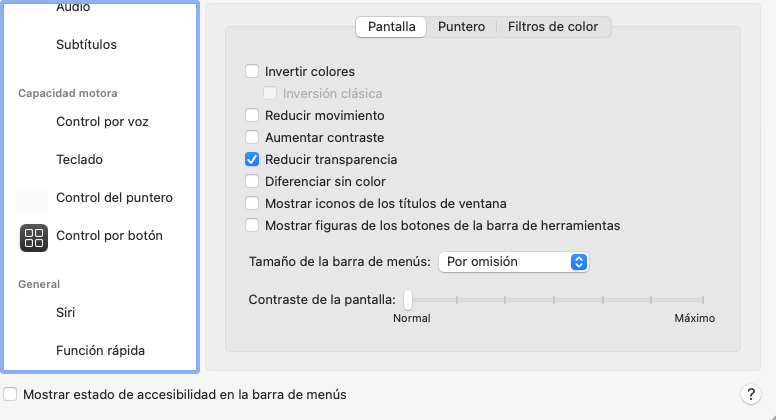Select Control del puntero in sidebar
Viewport: 776px width, 420px height.
(114, 198)
